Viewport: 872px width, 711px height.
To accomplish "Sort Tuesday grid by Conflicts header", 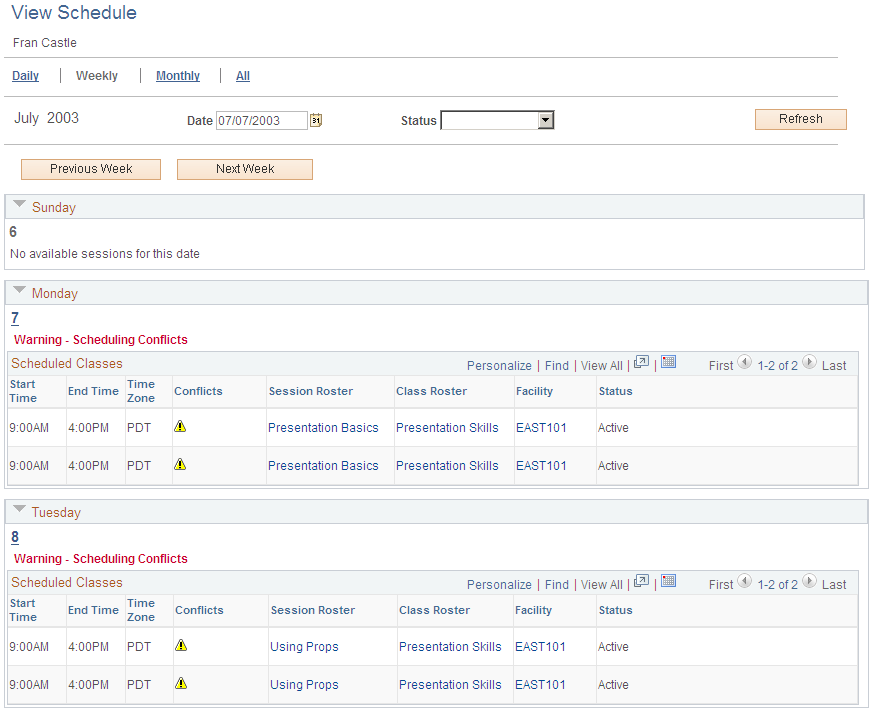I will [199, 610].
